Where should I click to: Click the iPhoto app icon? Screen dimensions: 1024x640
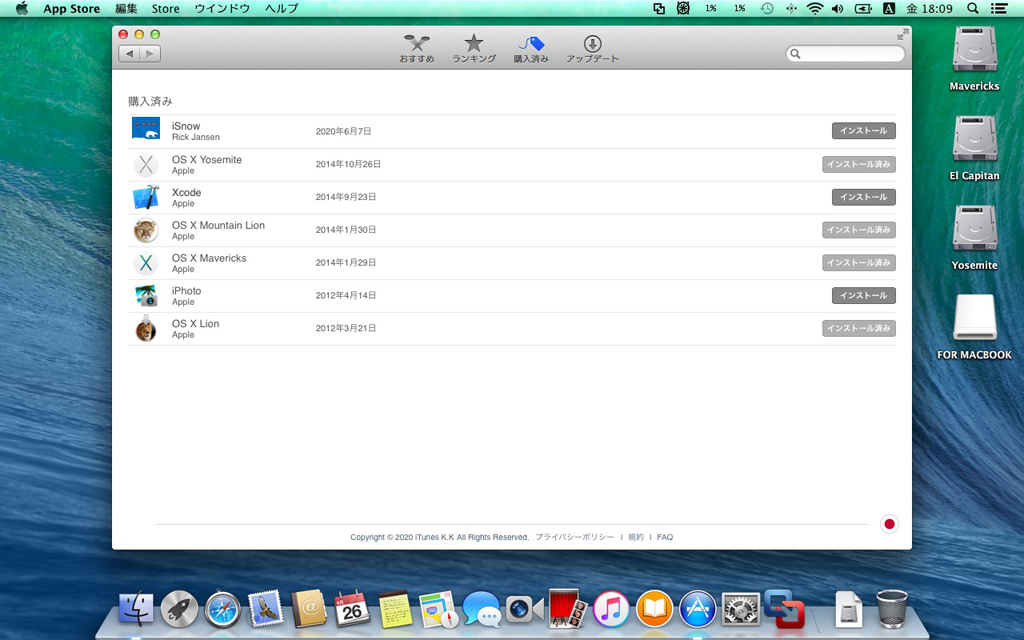click(146, 295)
